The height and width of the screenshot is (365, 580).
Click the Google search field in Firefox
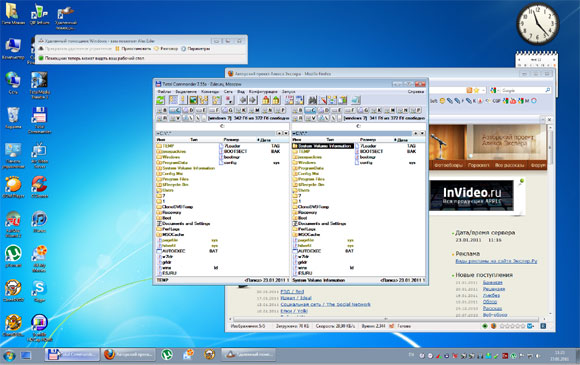pos(523,90)
